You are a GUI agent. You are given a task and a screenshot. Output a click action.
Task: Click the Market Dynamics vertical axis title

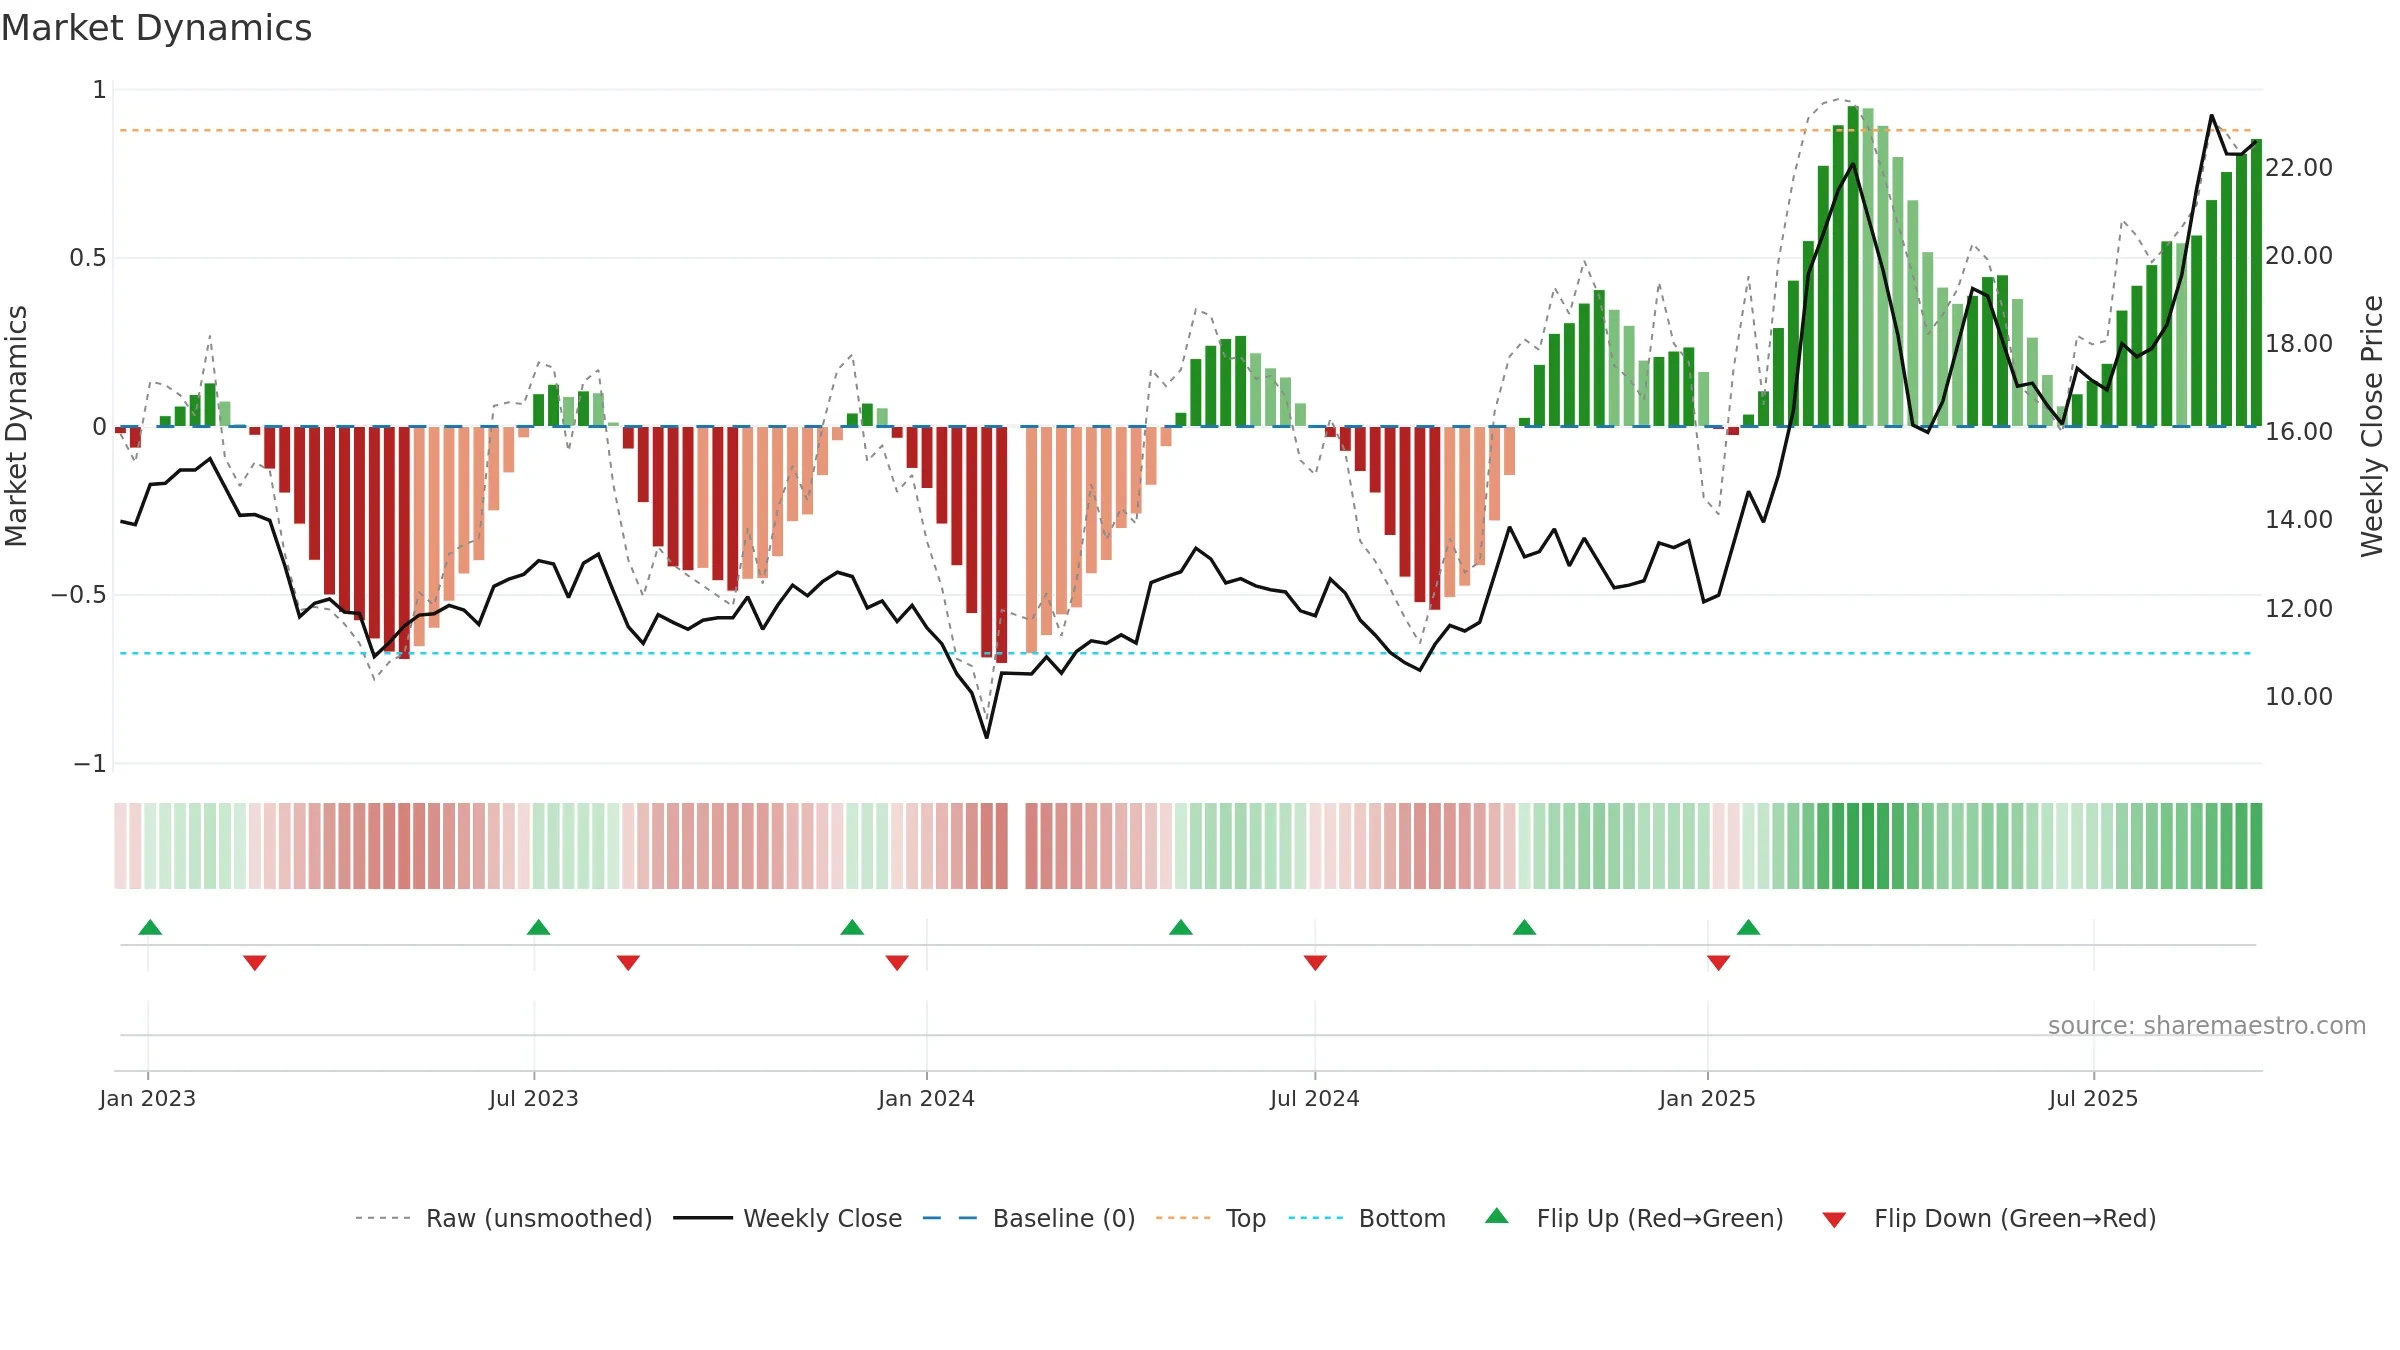click(x=16, y=426)
